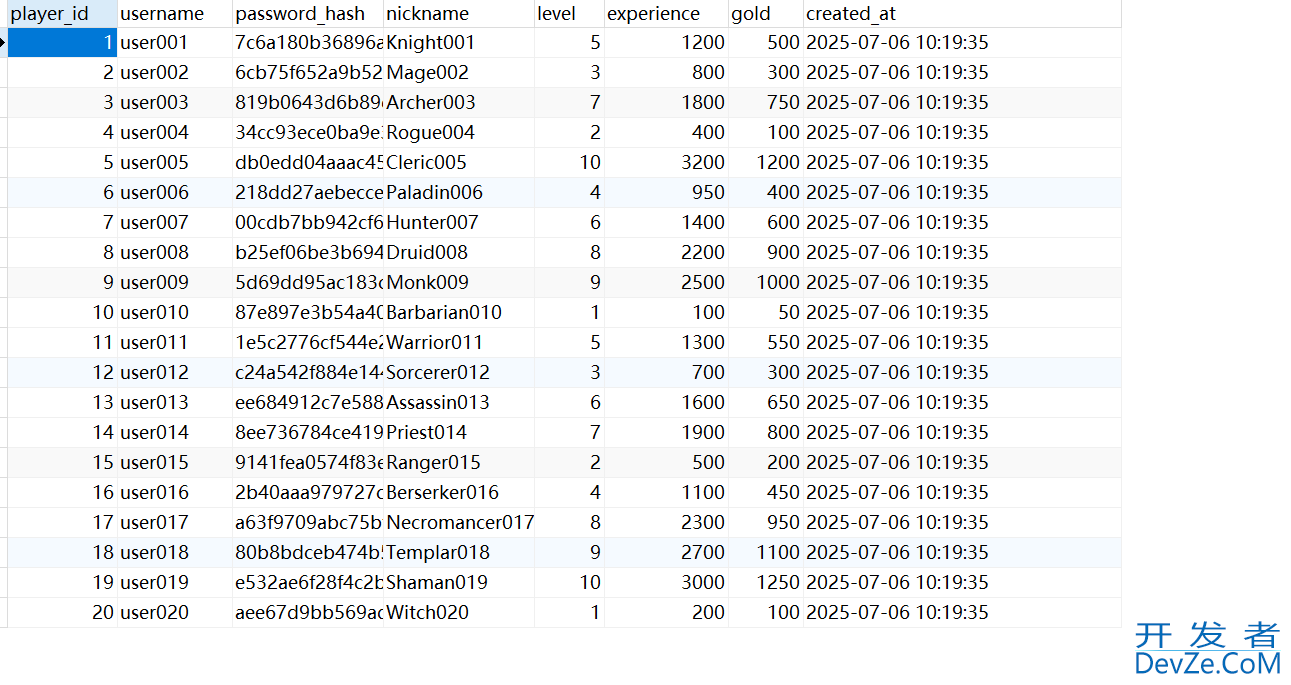The height and width of the screenshot is (685, 1291).
Task: Select the user005 username cell
Action: click(174, 162)
